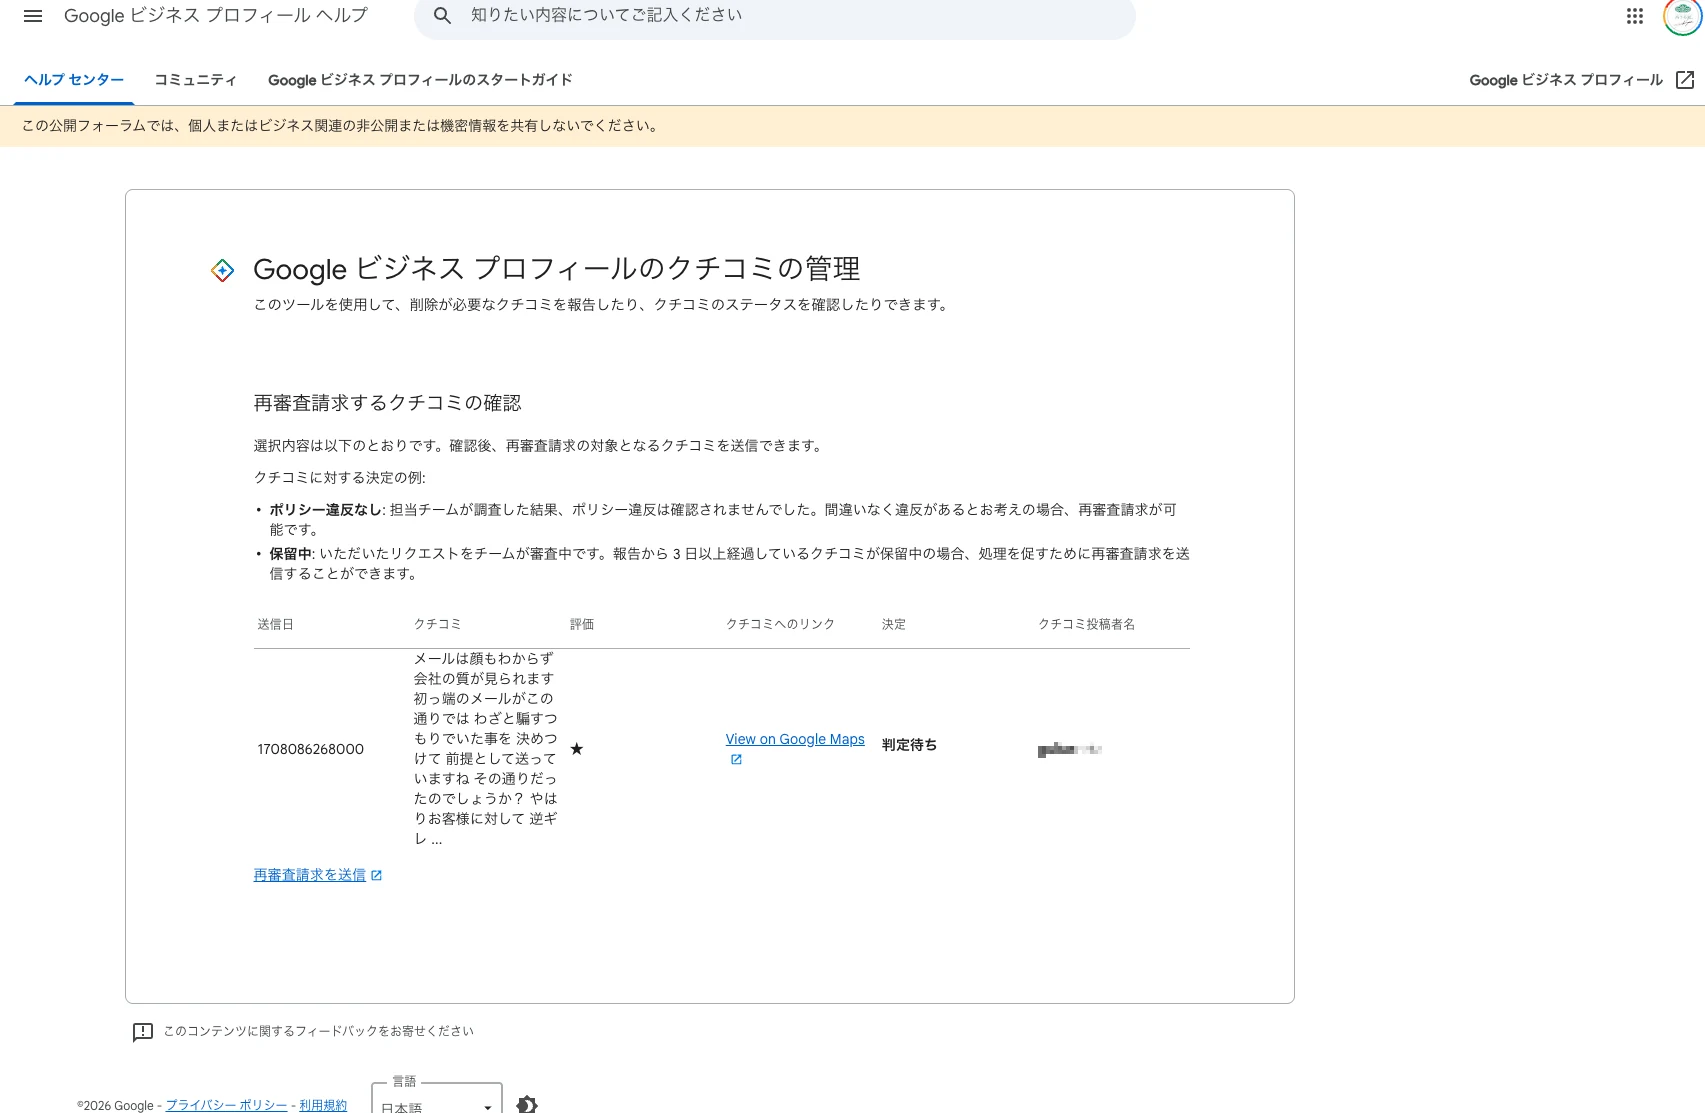The width and height of the screenshot is (1705, 1113).
Task: Click the クチコミへのリンク column header
Action: point(780,624)
